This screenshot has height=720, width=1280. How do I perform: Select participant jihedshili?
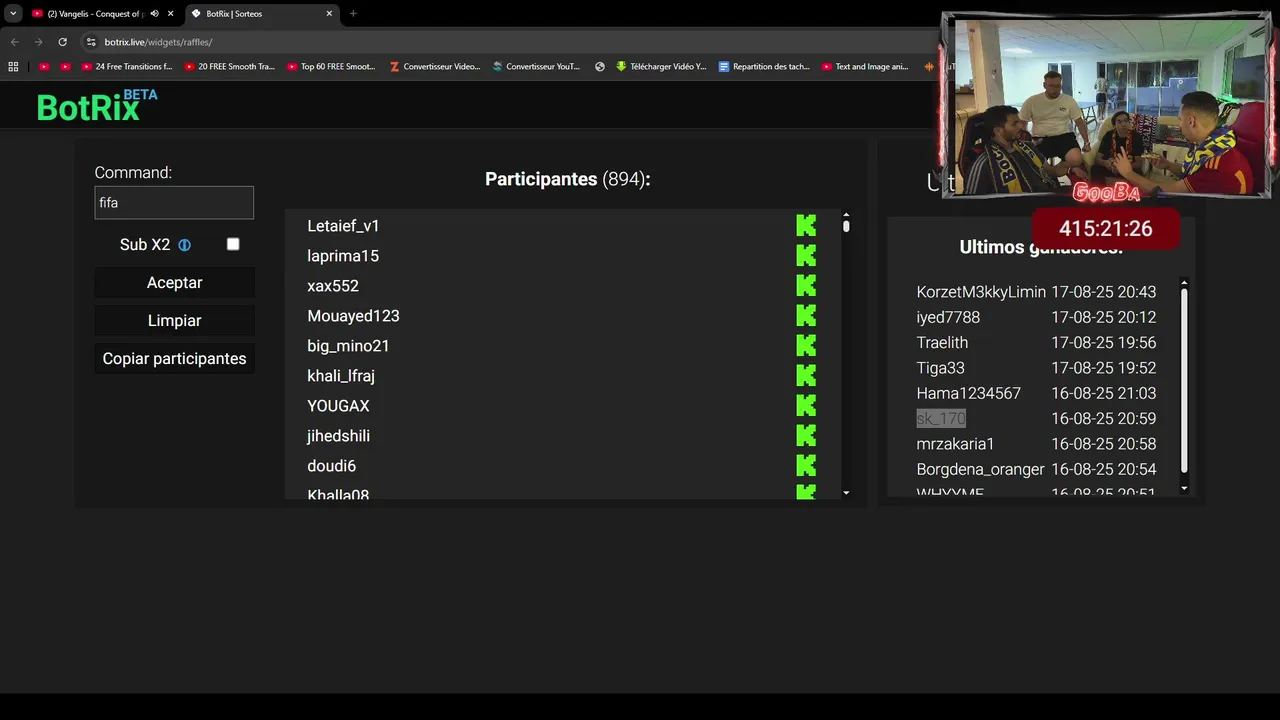[x=338, y=436]
